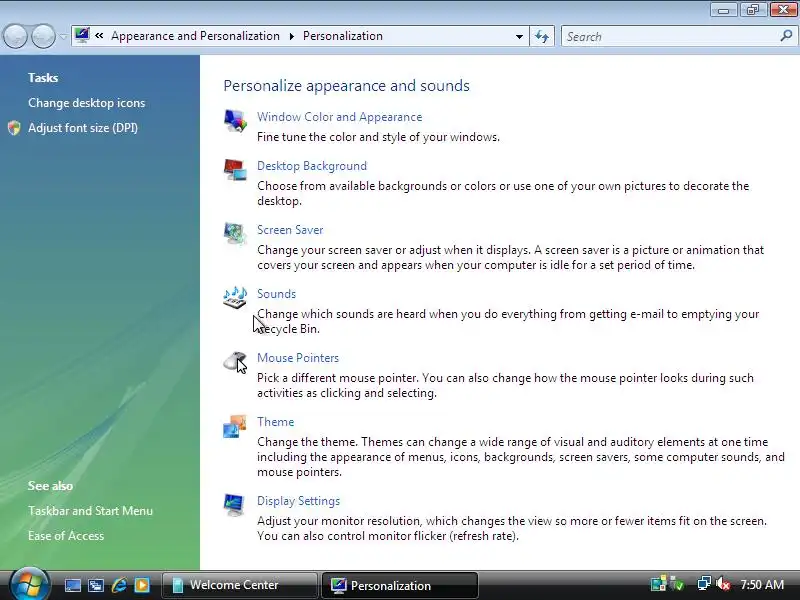This screenshot has height=600, width=800.
Task: Open the Theme link
Action: (275, 422)
